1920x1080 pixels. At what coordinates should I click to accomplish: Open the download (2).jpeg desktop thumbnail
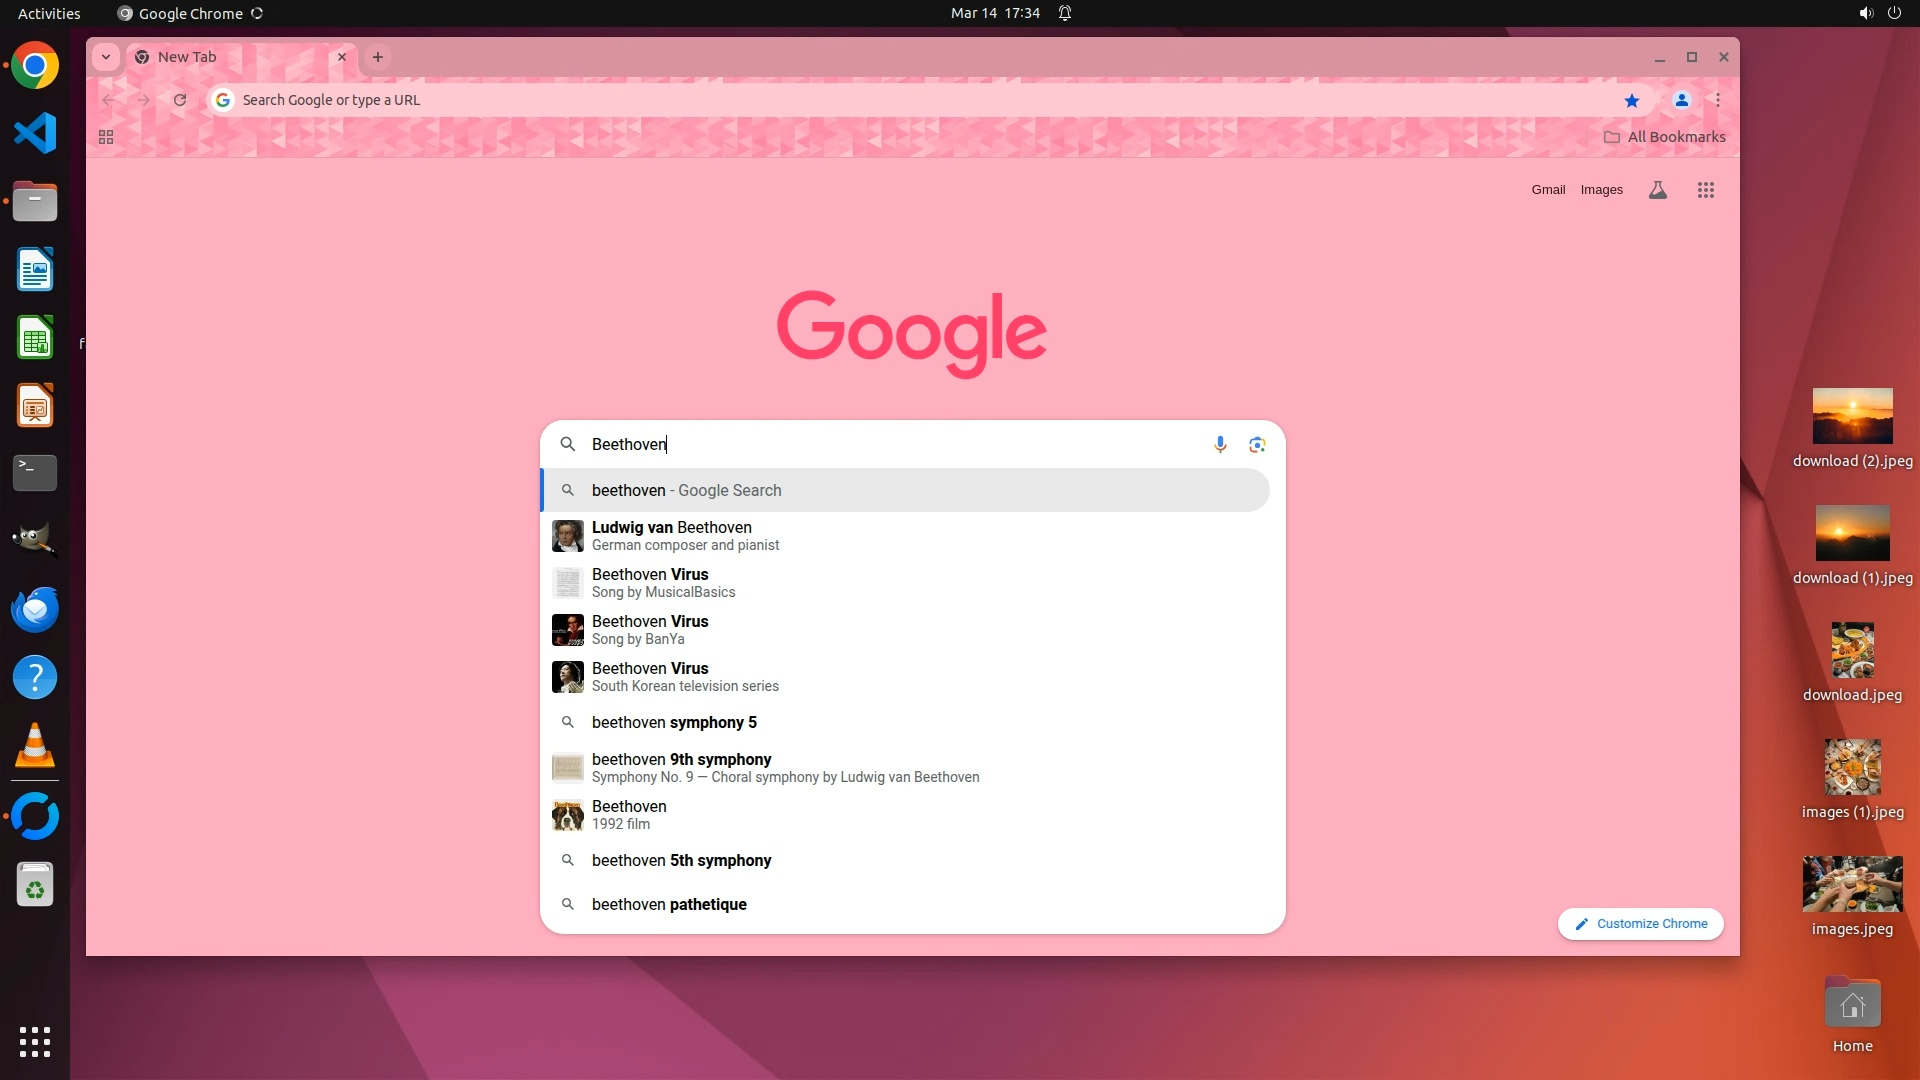[1852, 416]
